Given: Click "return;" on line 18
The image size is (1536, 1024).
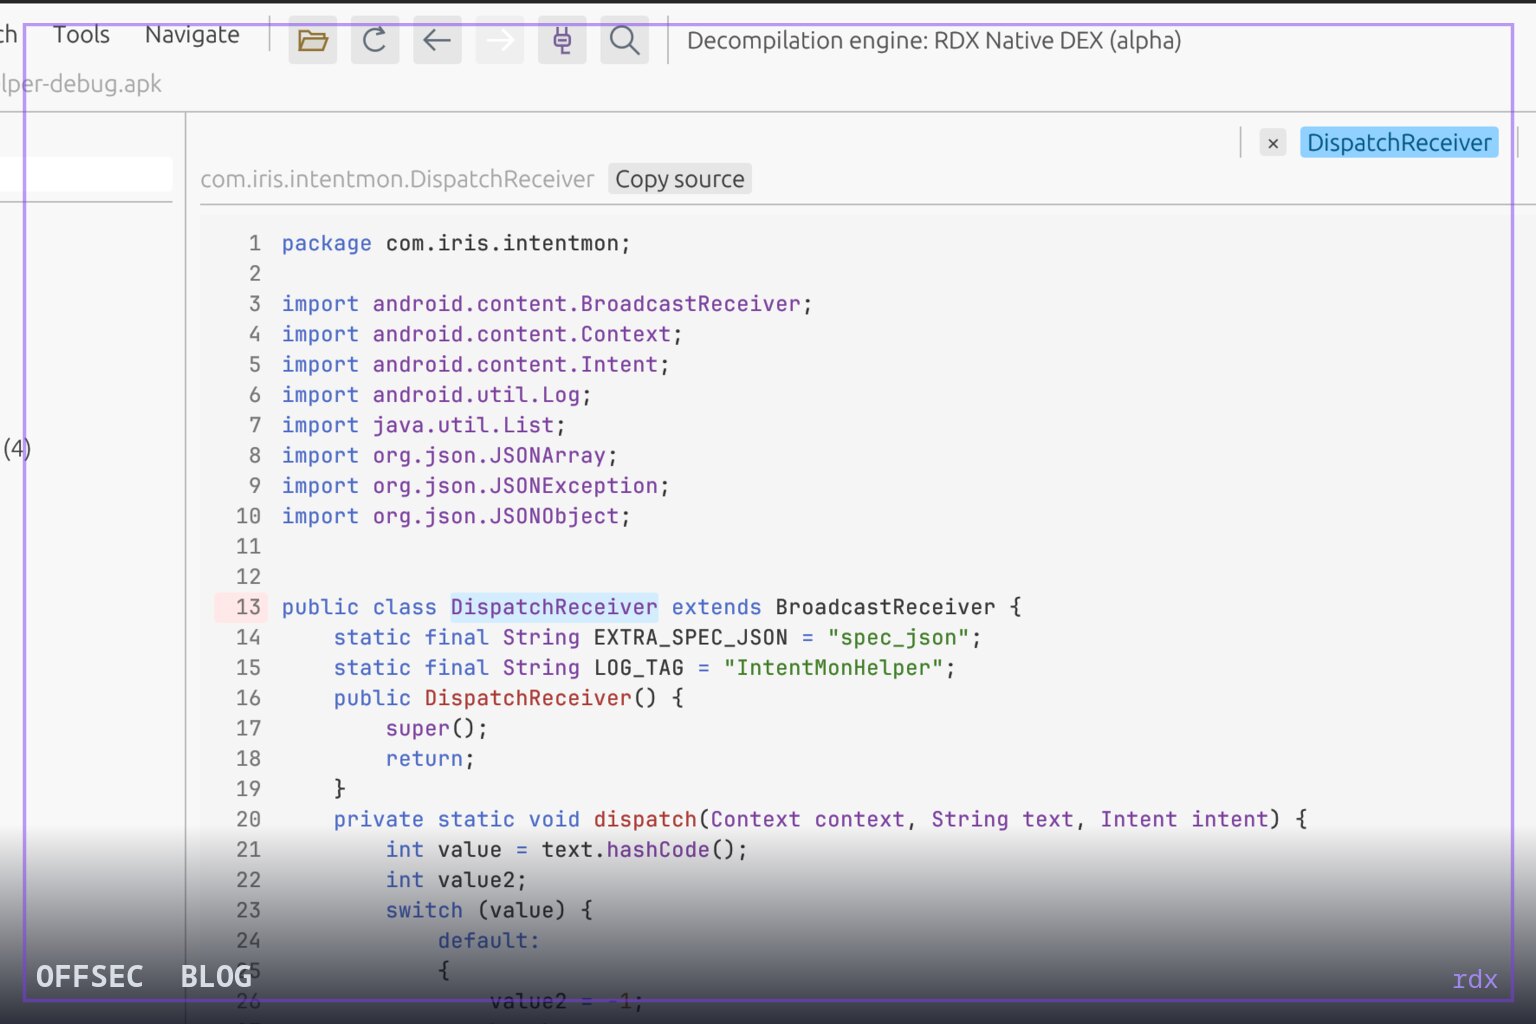Looking at the screenshot, I should click(430, 759).
